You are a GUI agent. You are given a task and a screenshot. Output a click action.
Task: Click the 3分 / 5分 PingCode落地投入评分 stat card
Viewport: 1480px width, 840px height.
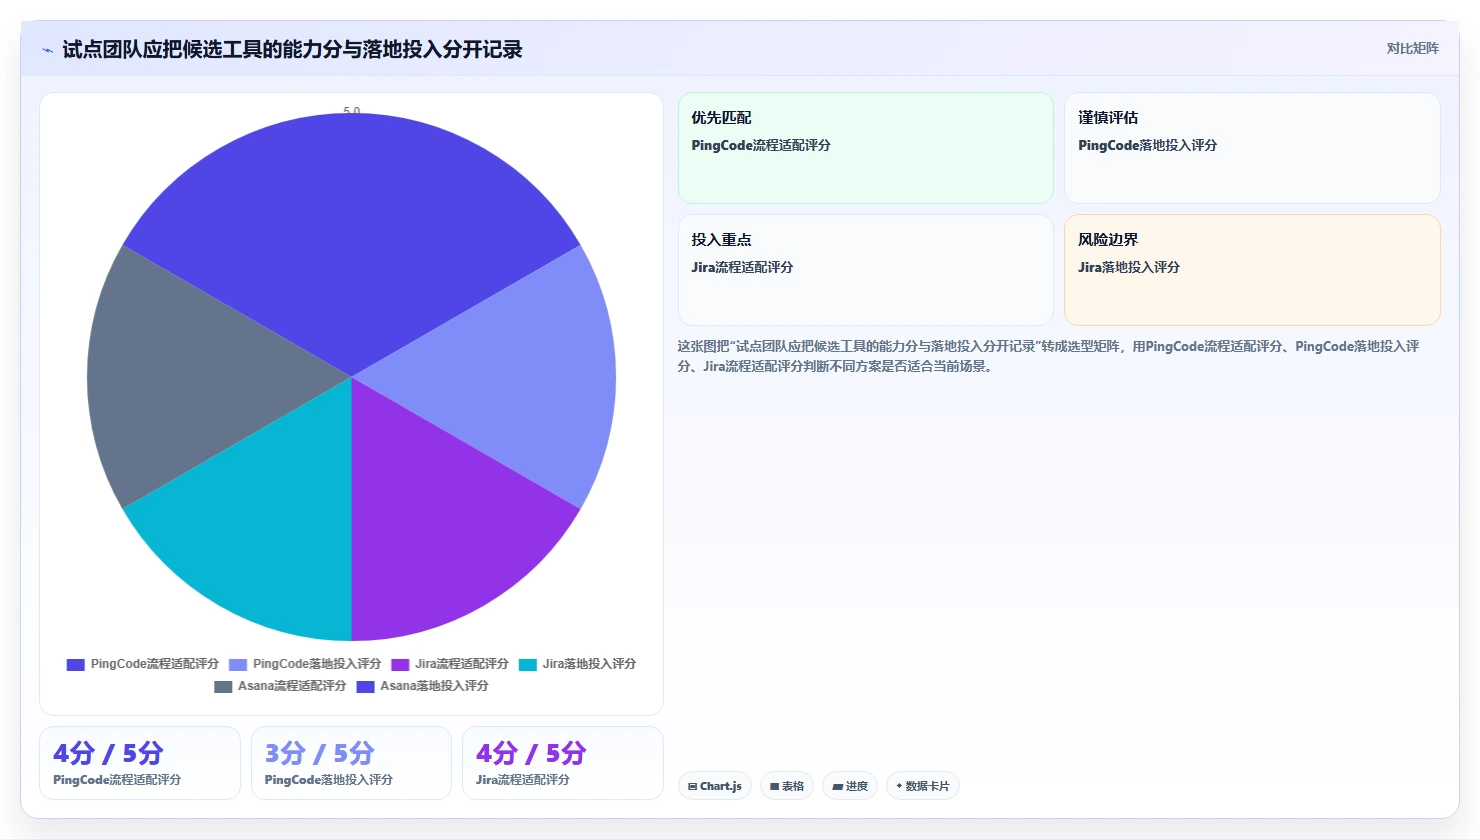click(x=351, y=763)
